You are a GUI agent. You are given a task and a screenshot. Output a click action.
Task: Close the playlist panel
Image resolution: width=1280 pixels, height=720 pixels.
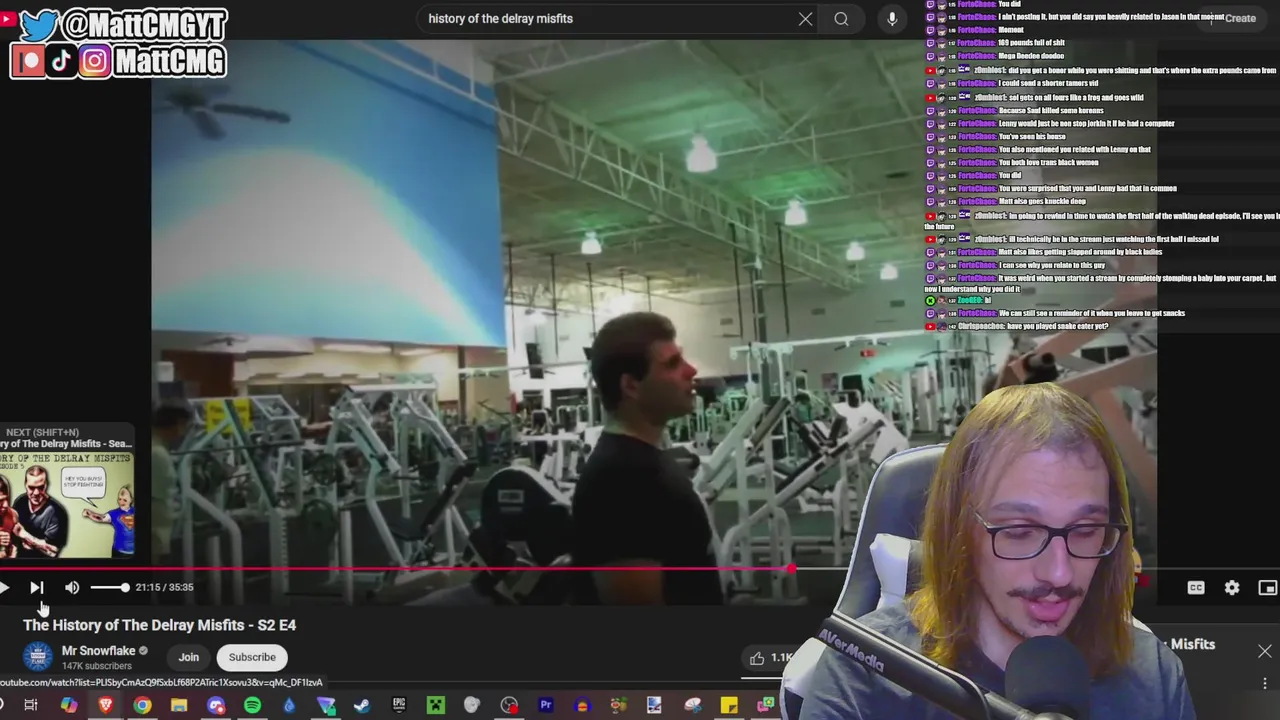[1265, 651]
